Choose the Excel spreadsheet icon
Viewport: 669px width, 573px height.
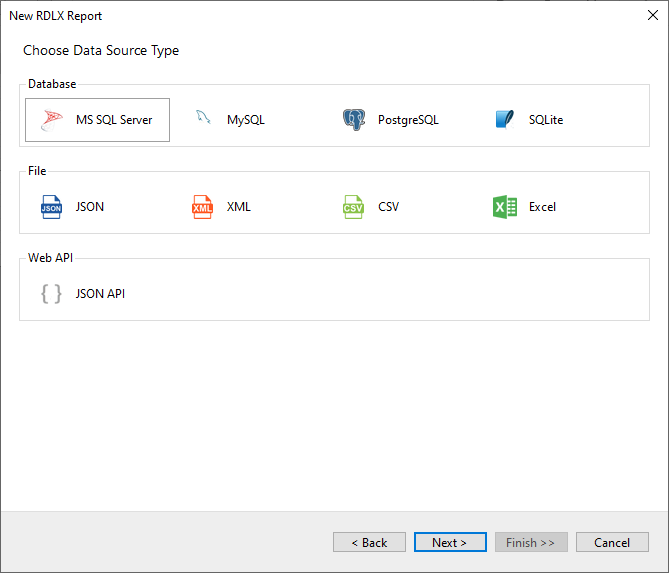pos(505,207)
